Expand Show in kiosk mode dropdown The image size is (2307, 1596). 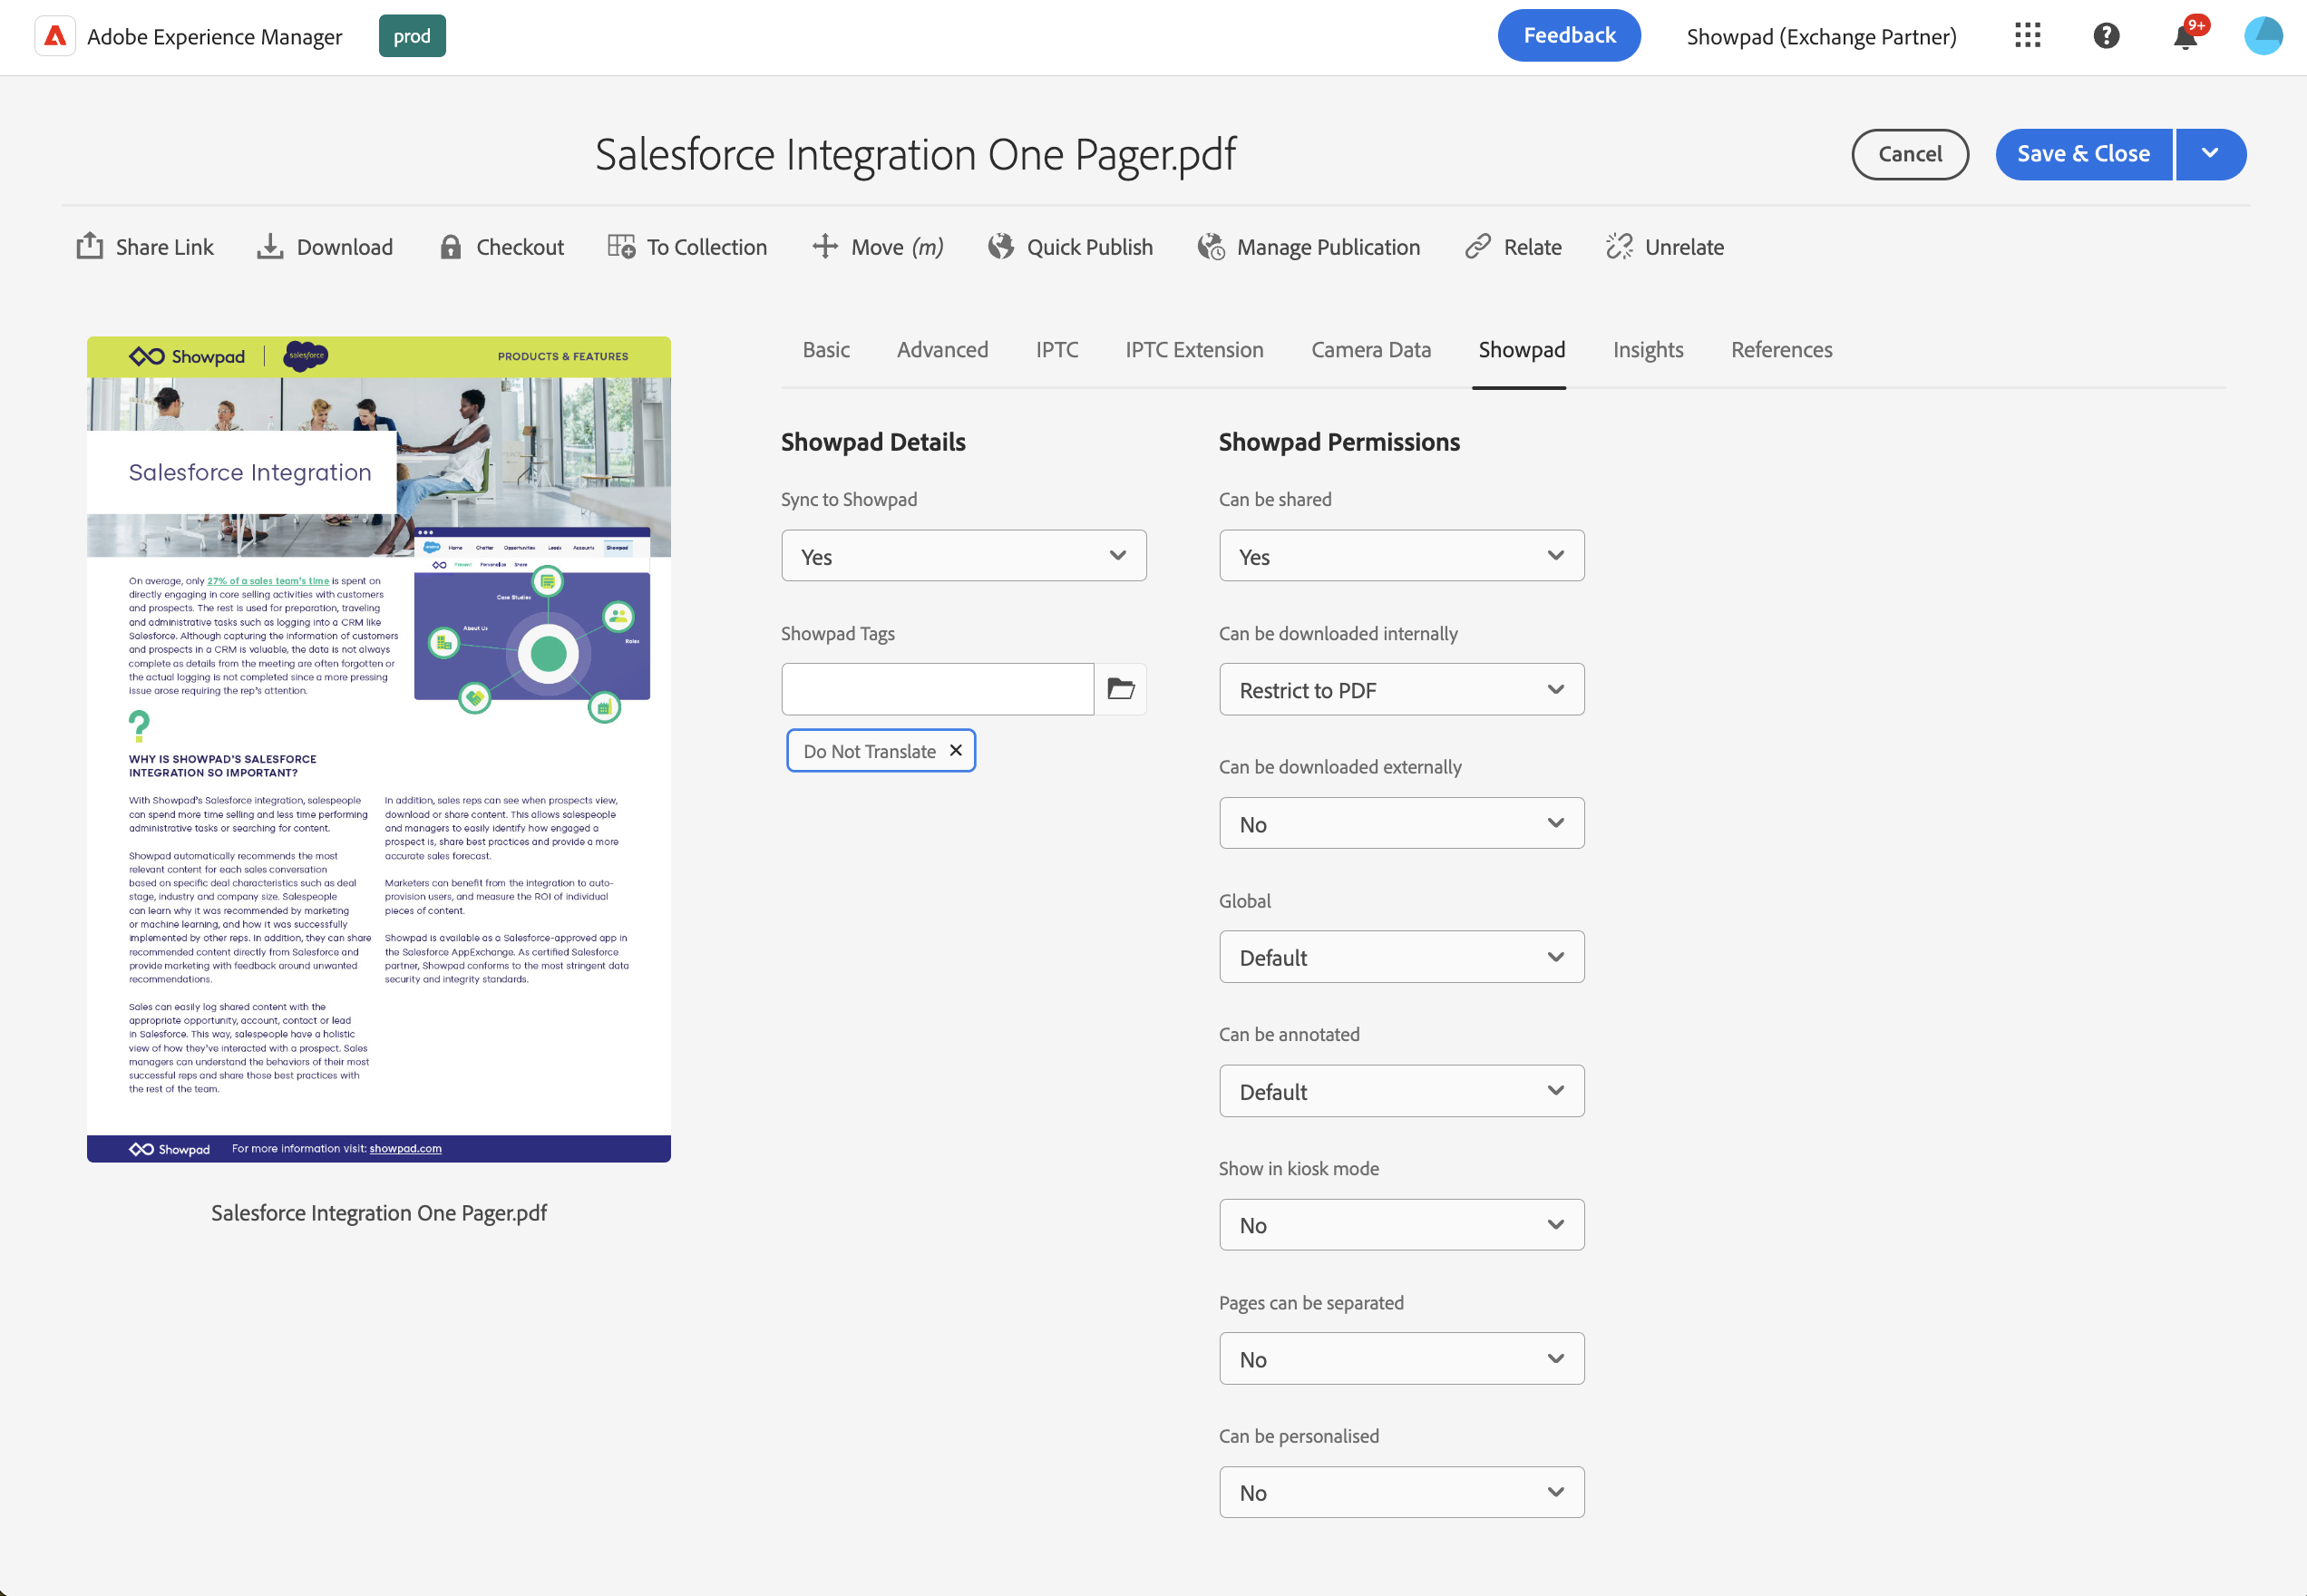pyautogui.click(x=1401, y=1224)
